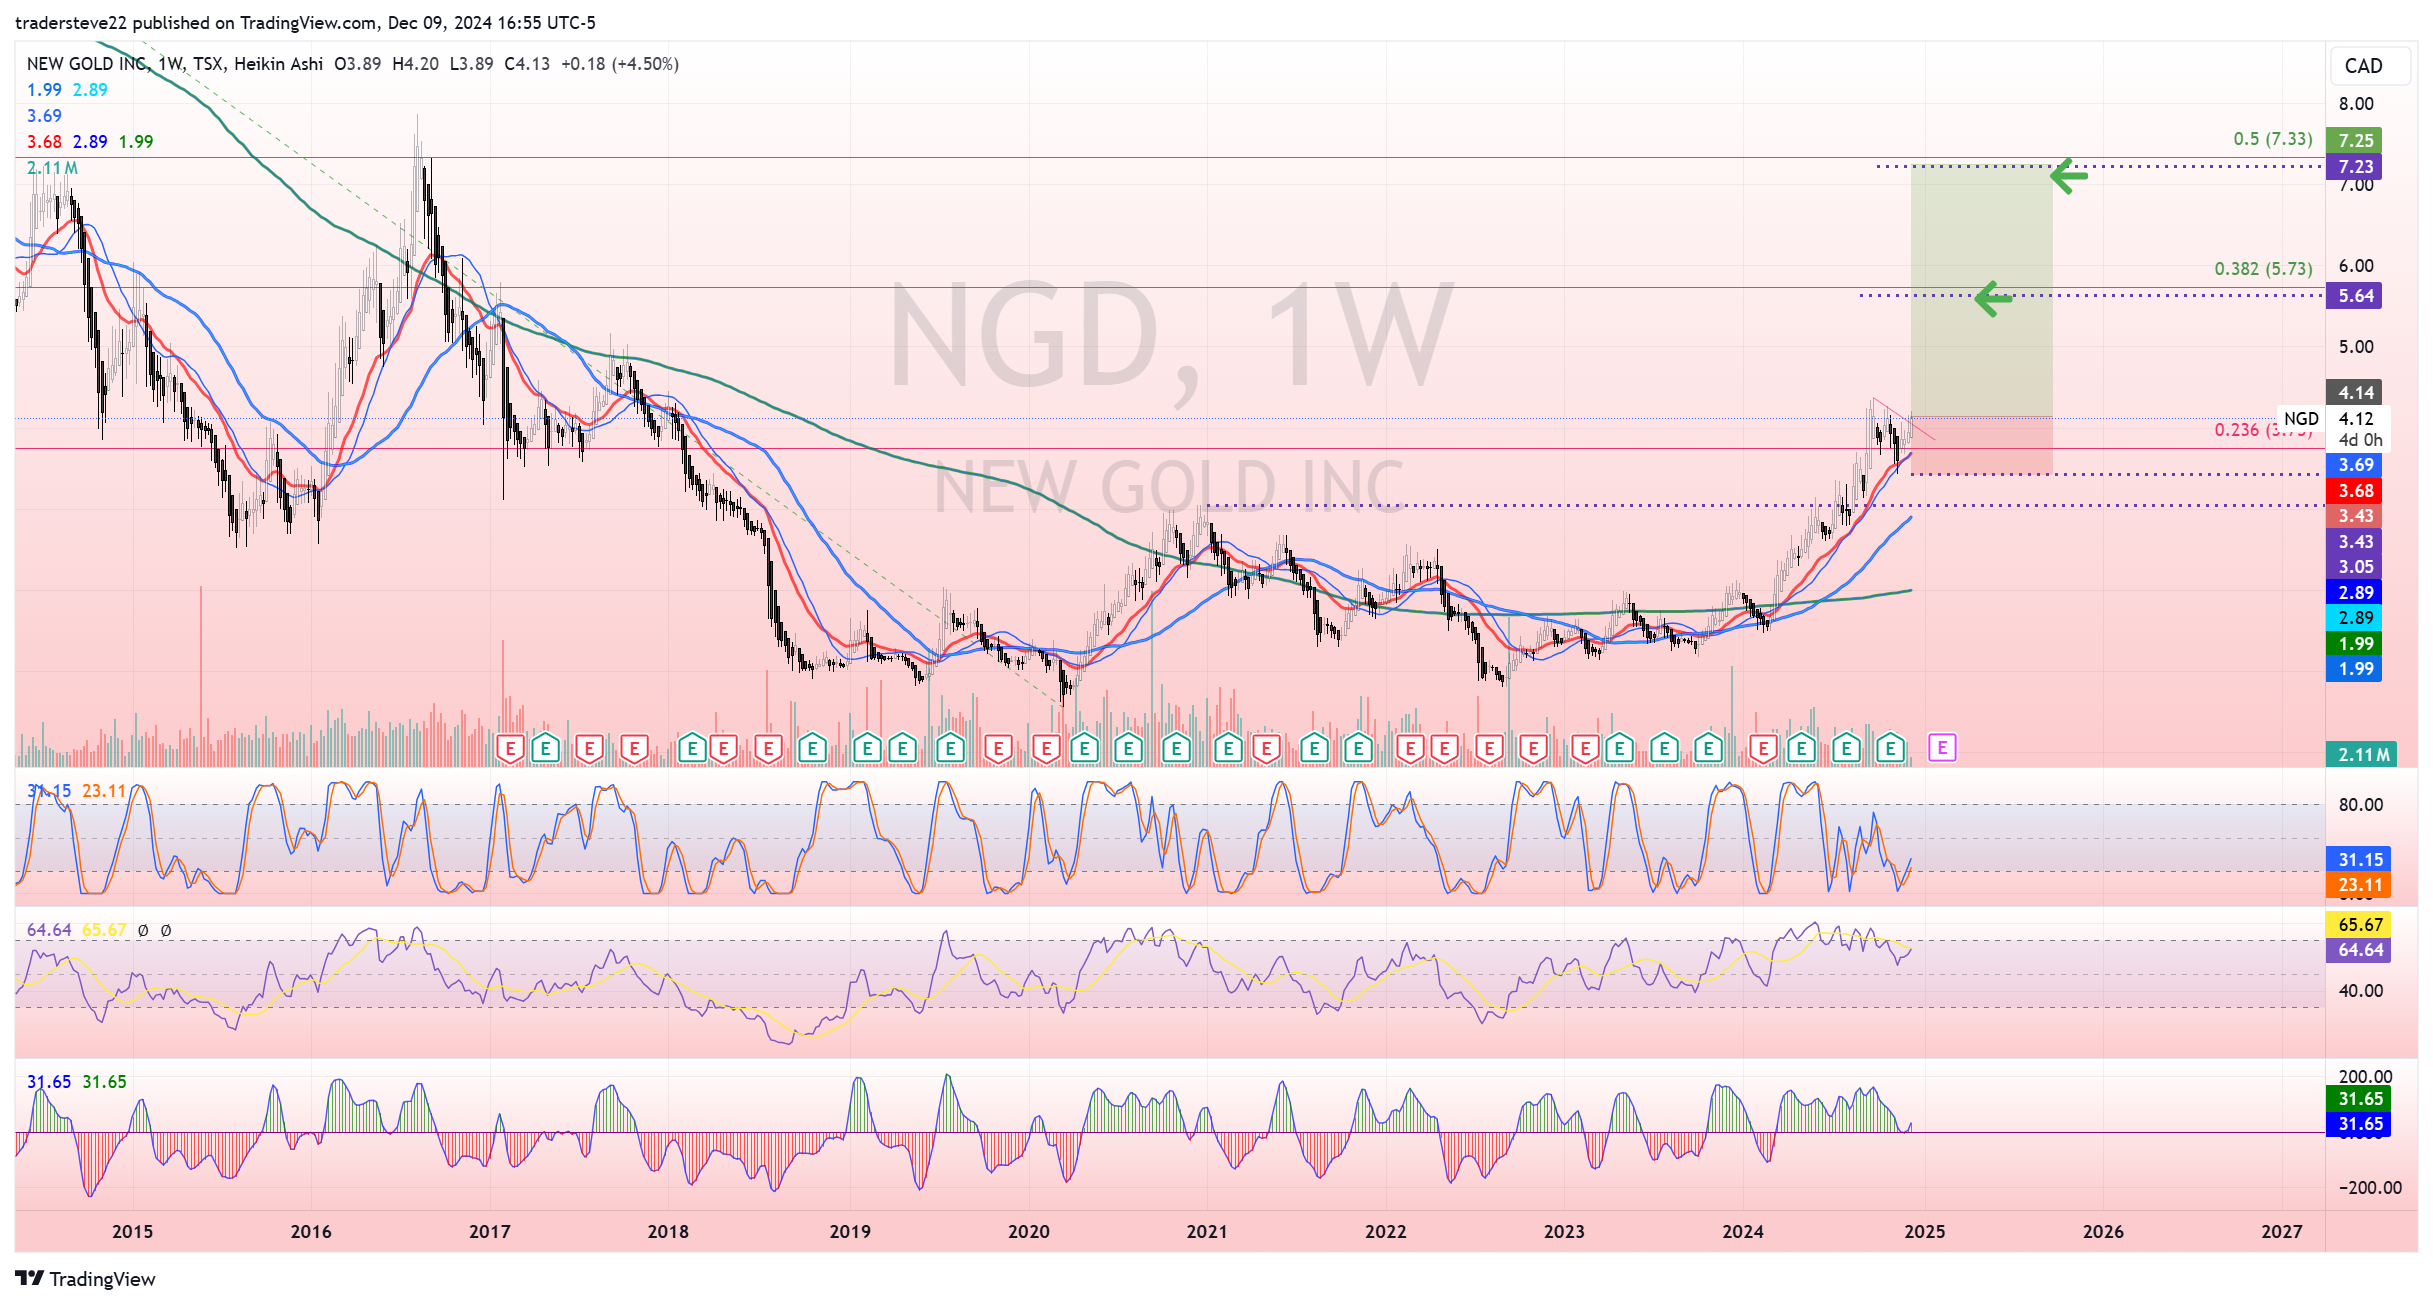The width and height of the screenshot is (2433, 1305).
Task: Click the blue 3.69 price axis label
Action: (x=2355, y=465)
